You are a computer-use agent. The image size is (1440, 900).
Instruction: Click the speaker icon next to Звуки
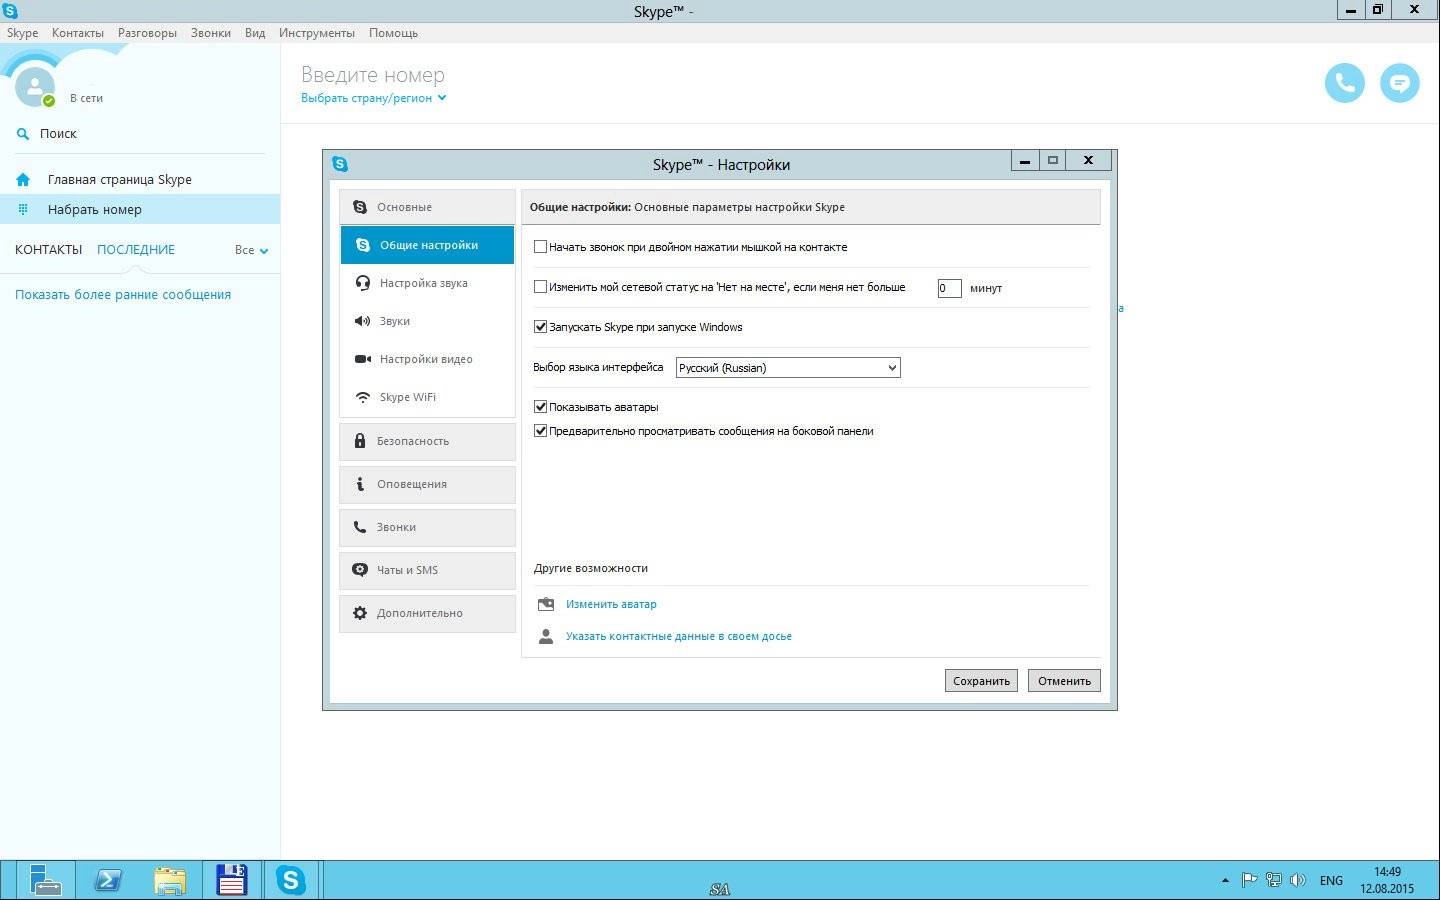[362, 321]
